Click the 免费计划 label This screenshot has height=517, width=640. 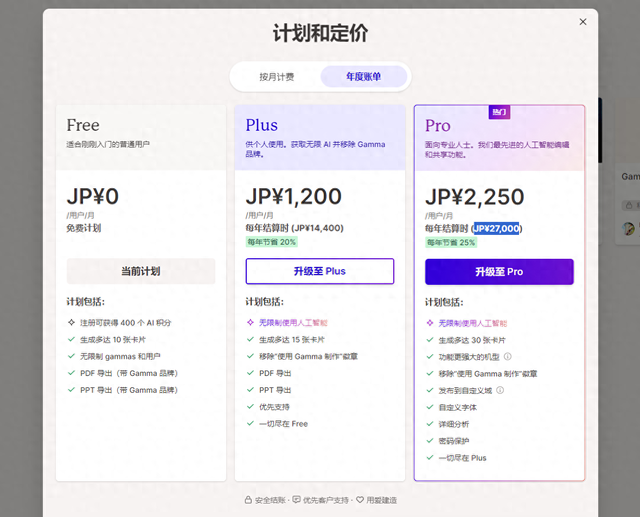click(84, 228)
